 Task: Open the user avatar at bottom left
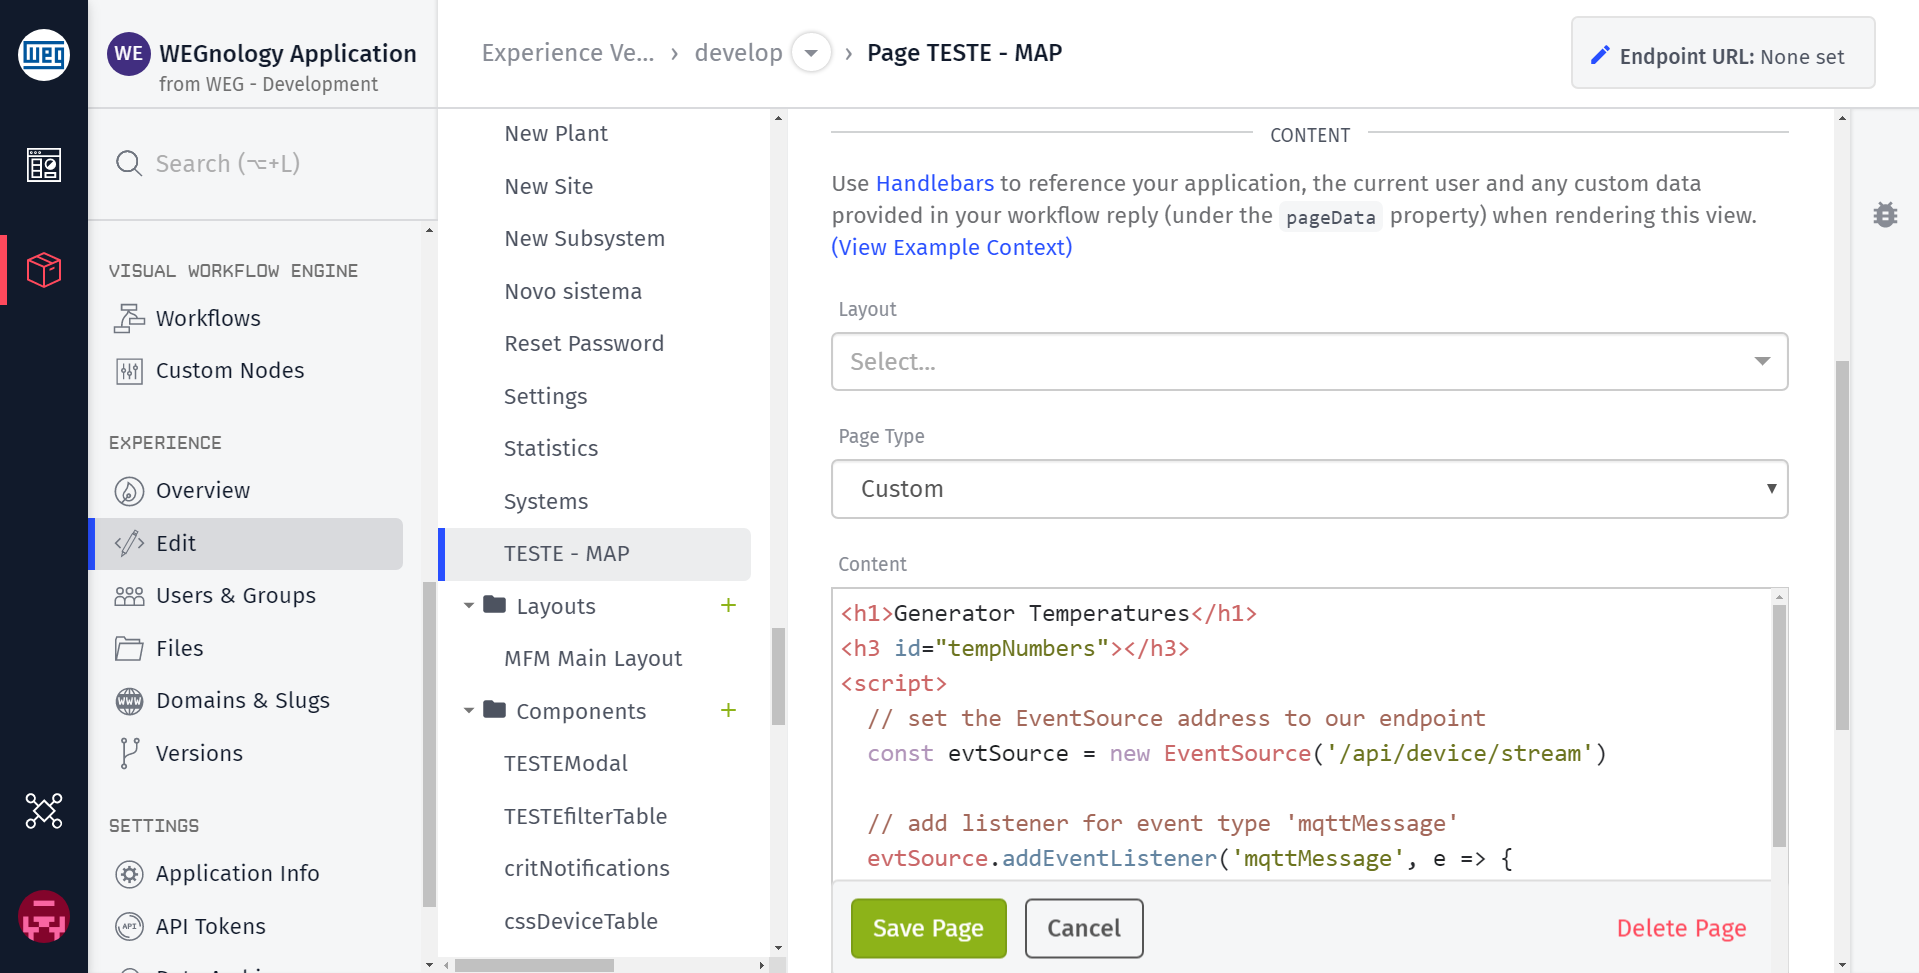pyautogui.click(x=44, y=917)
